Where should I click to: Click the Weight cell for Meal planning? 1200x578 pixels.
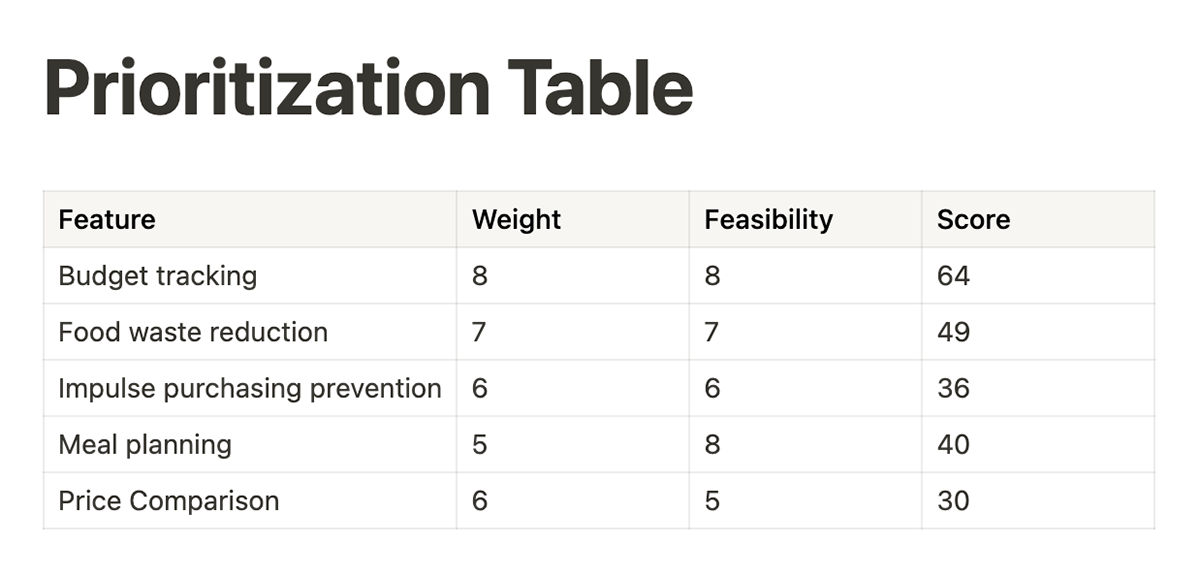click(573, 444)
